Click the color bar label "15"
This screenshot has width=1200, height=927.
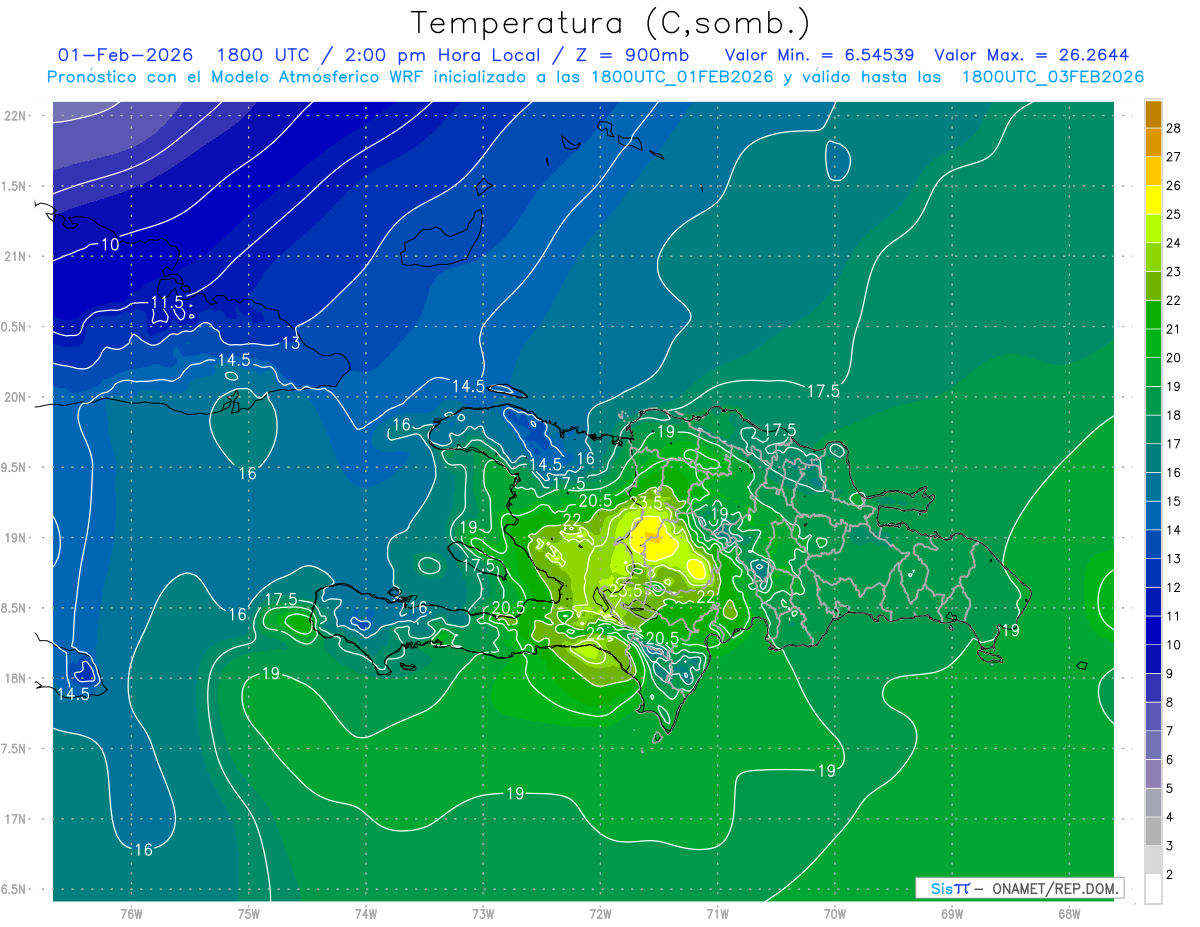[1173, 501]
